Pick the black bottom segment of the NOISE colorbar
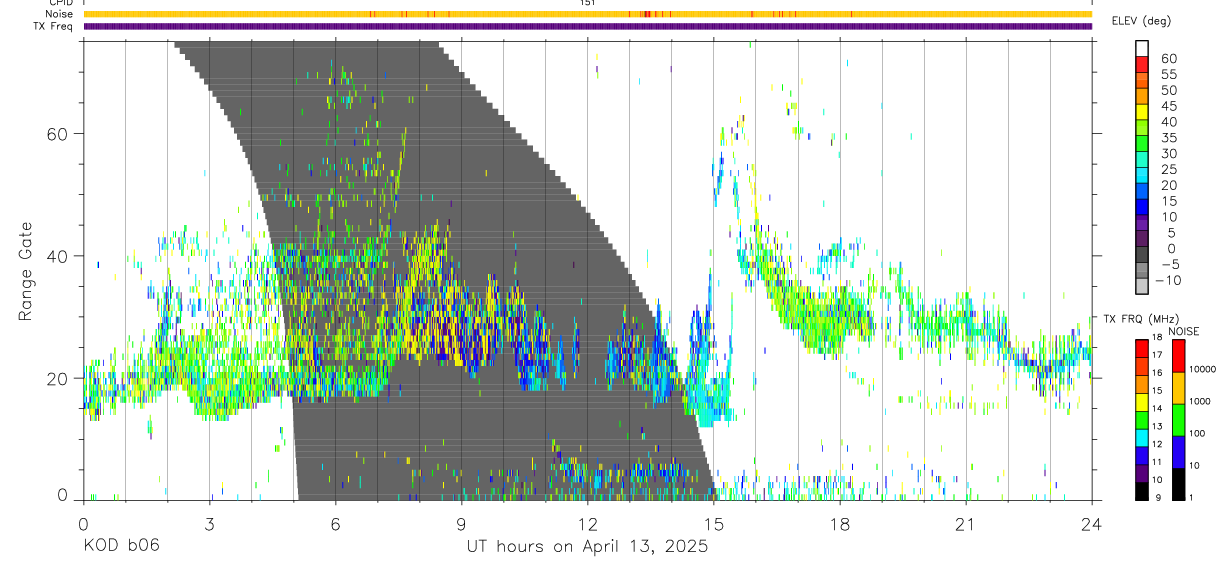This screenshot has height=567, width=1228. [1179, 484]
